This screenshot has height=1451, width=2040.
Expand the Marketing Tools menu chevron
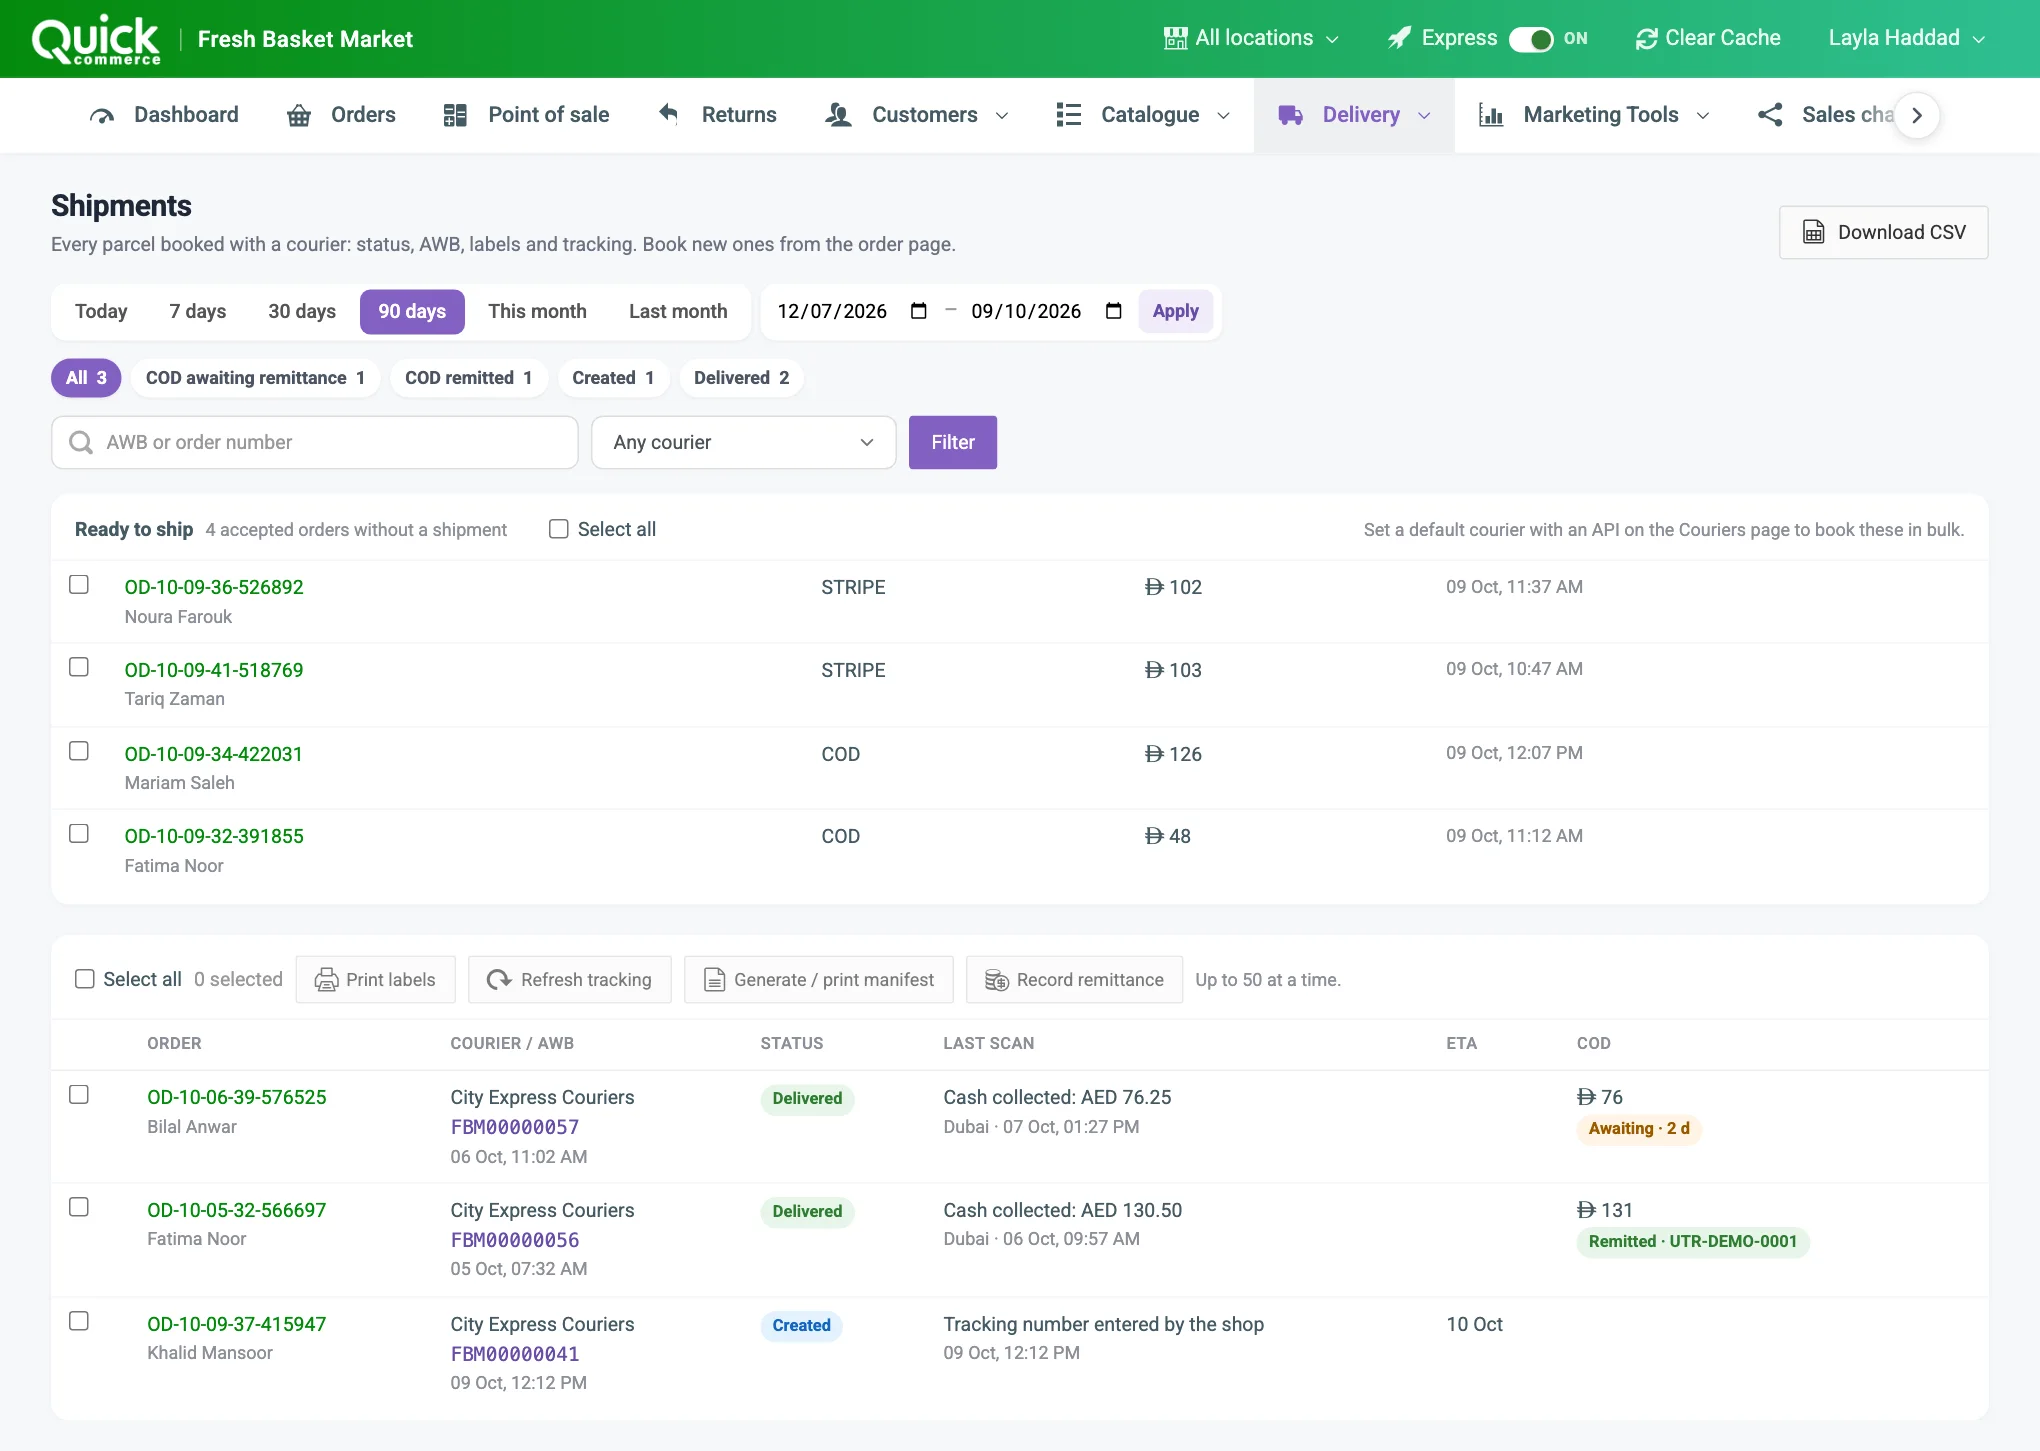1703,116
